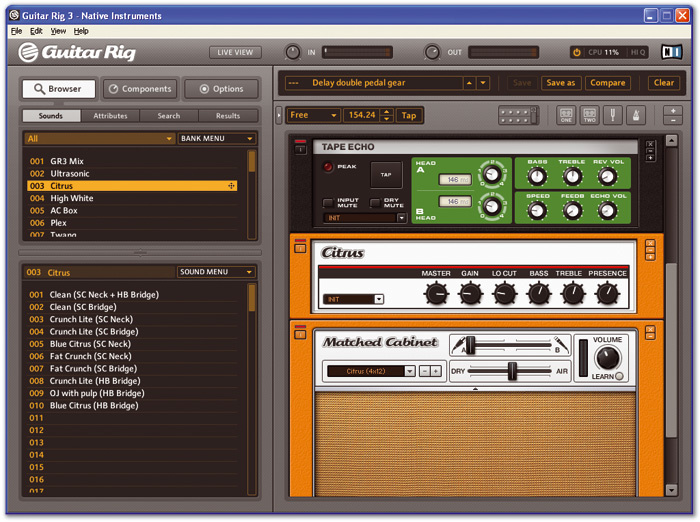This screenshot has width=700, height=522.
Task: Click the Dry/Air slider handle
Action: pos(512,371)
